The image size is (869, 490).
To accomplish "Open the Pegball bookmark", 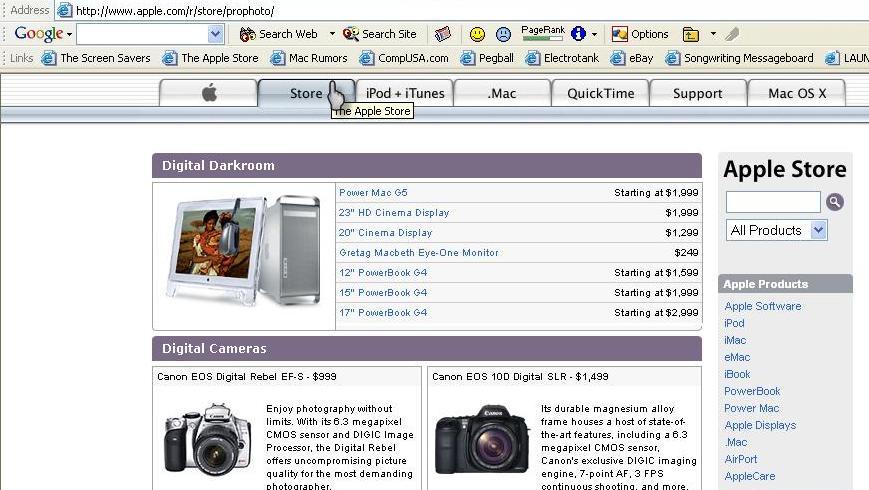I will tap(487, 58).
